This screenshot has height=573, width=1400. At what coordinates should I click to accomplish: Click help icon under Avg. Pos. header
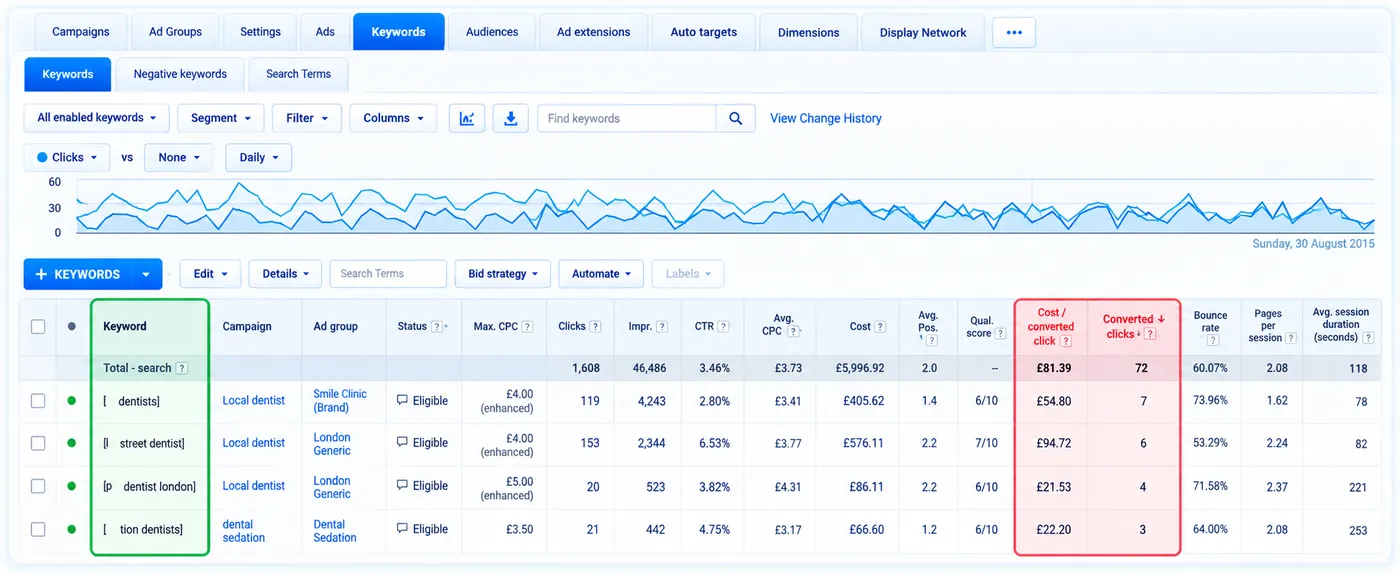[932, 340]
